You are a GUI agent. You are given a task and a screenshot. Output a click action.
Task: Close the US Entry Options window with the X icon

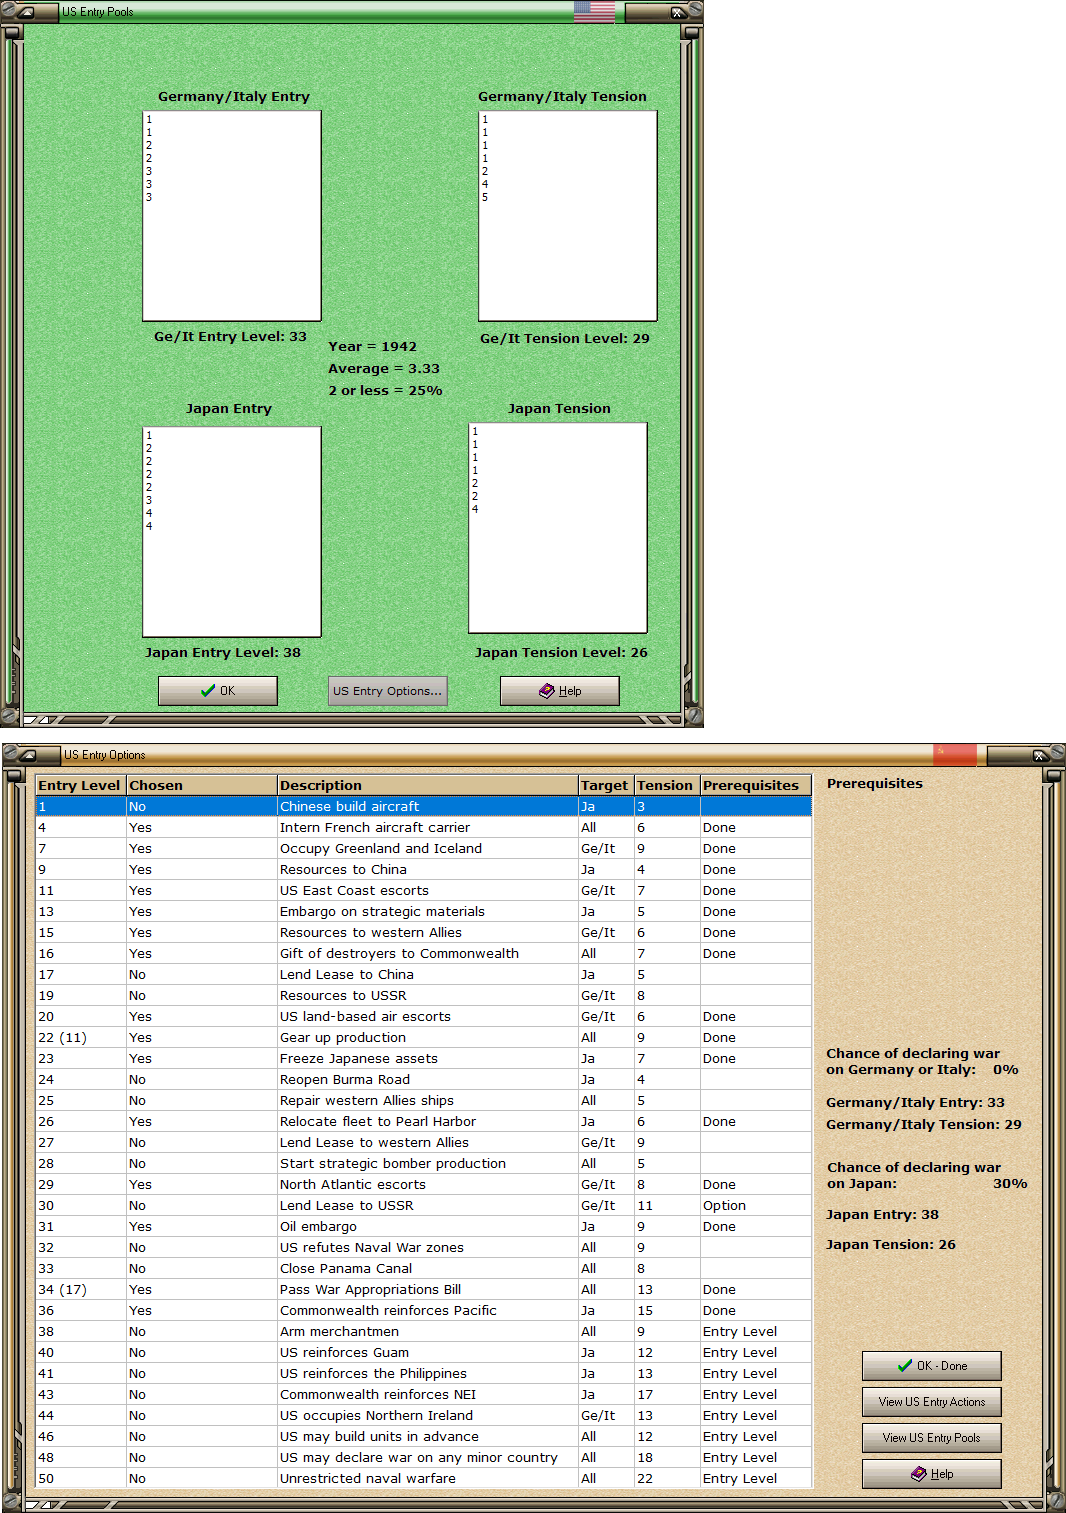pos(1040,755)
